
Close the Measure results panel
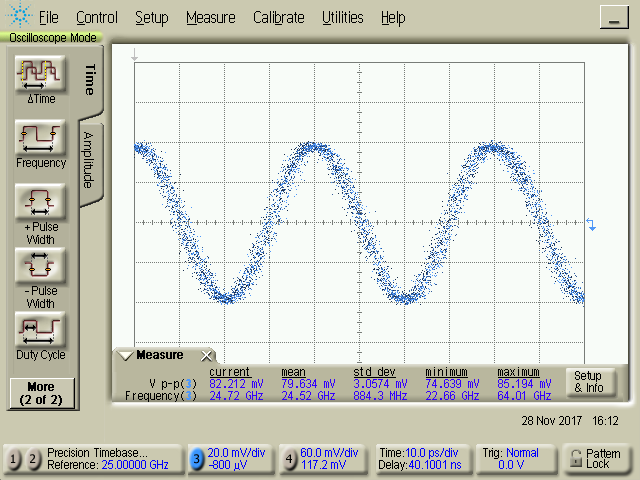[x=207, y=355]
